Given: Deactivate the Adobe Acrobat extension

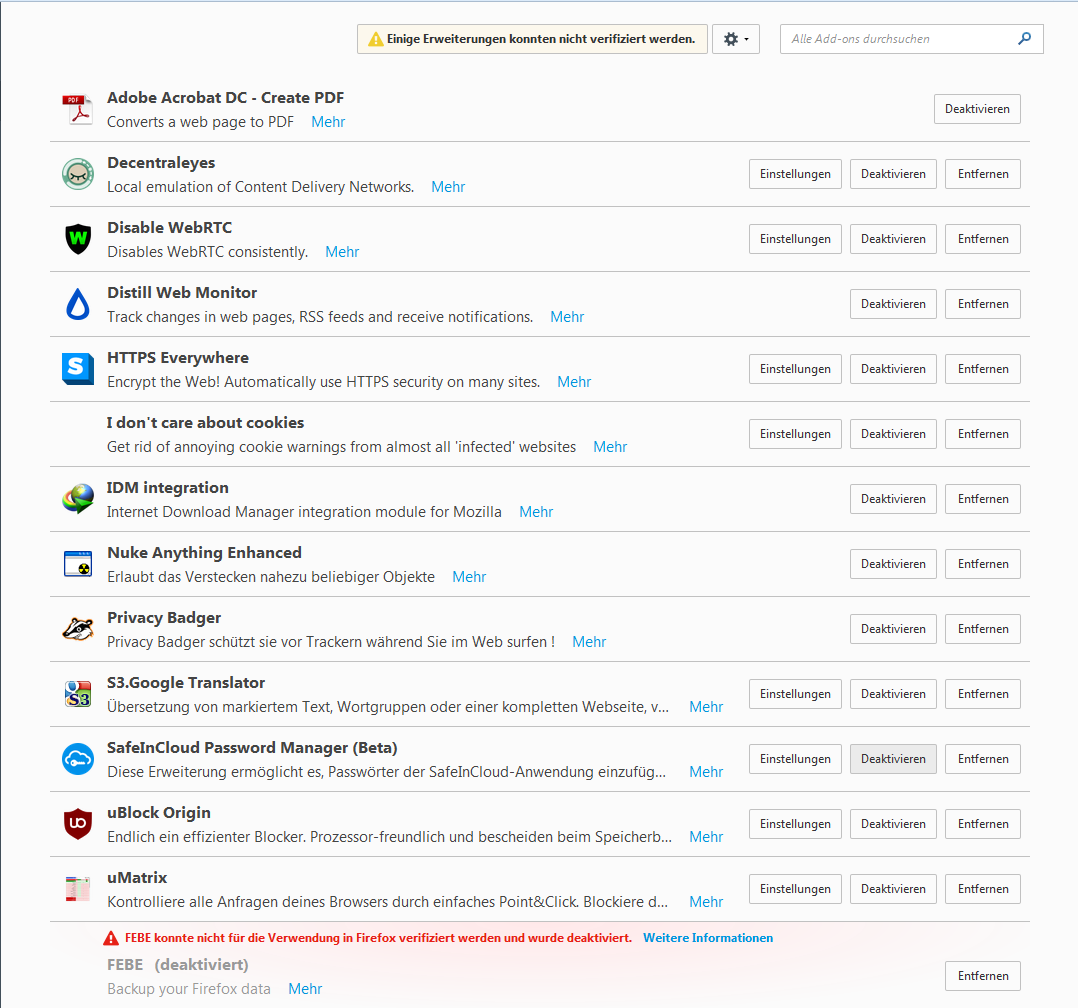Looking at the screenshot, I should point(977,109).
